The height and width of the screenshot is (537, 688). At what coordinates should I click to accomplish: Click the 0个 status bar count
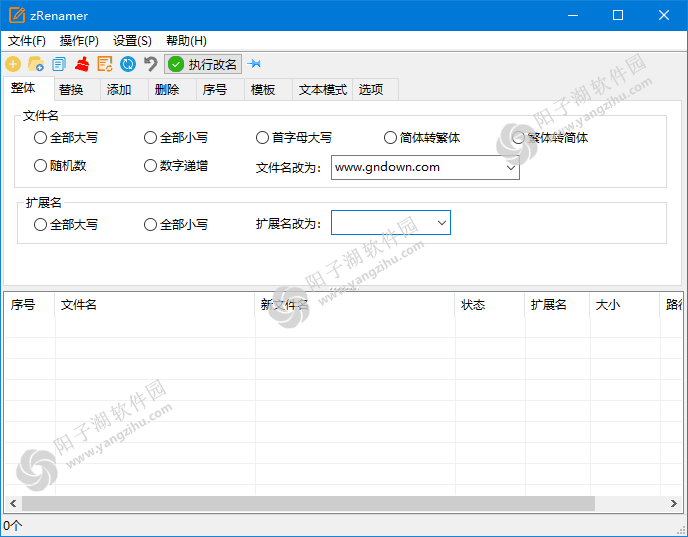(12, 526)
